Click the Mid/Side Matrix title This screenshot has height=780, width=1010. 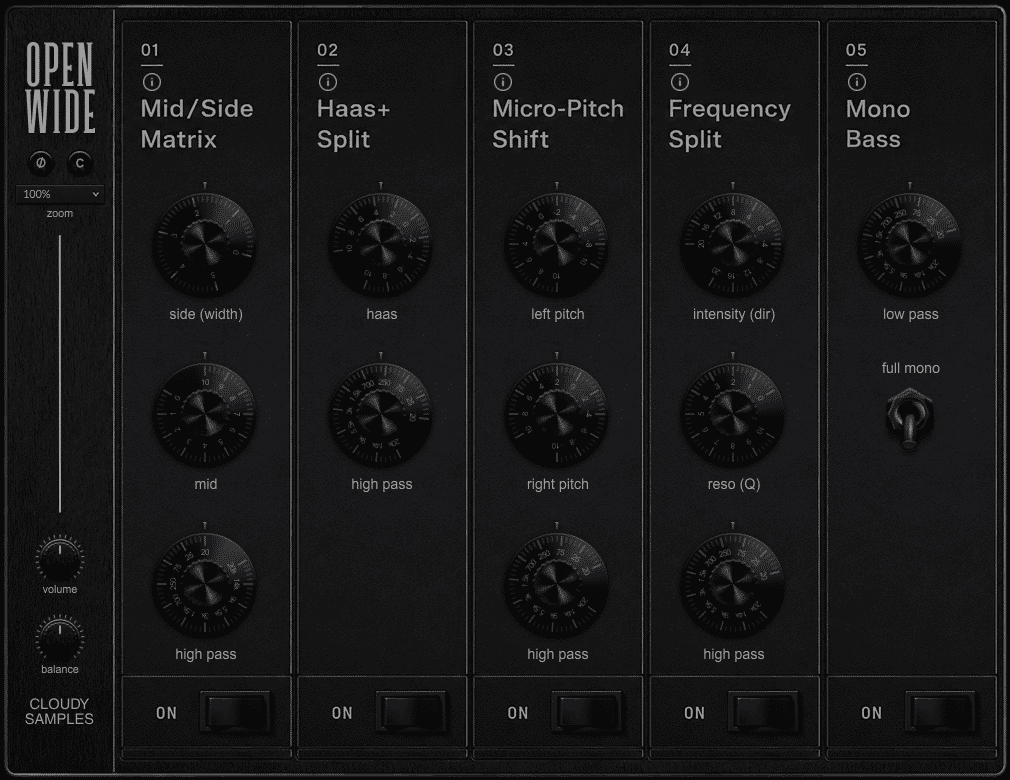point(197,124)
